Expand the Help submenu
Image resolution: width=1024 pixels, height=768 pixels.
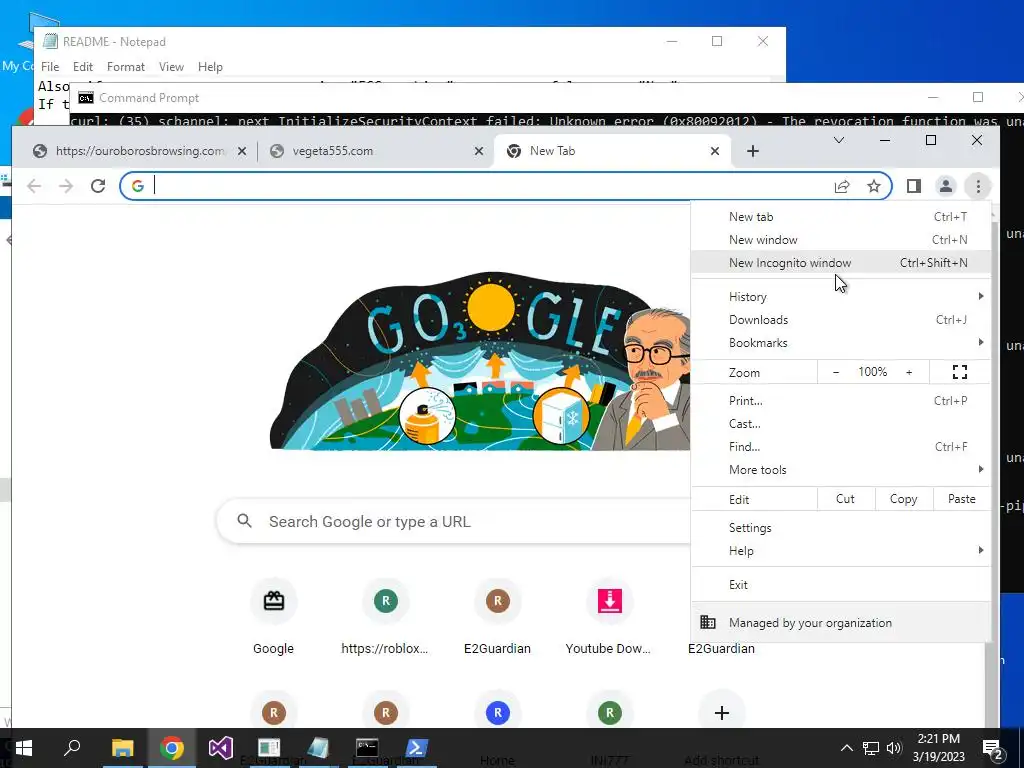pyautogui.click(x=841, y=551)
